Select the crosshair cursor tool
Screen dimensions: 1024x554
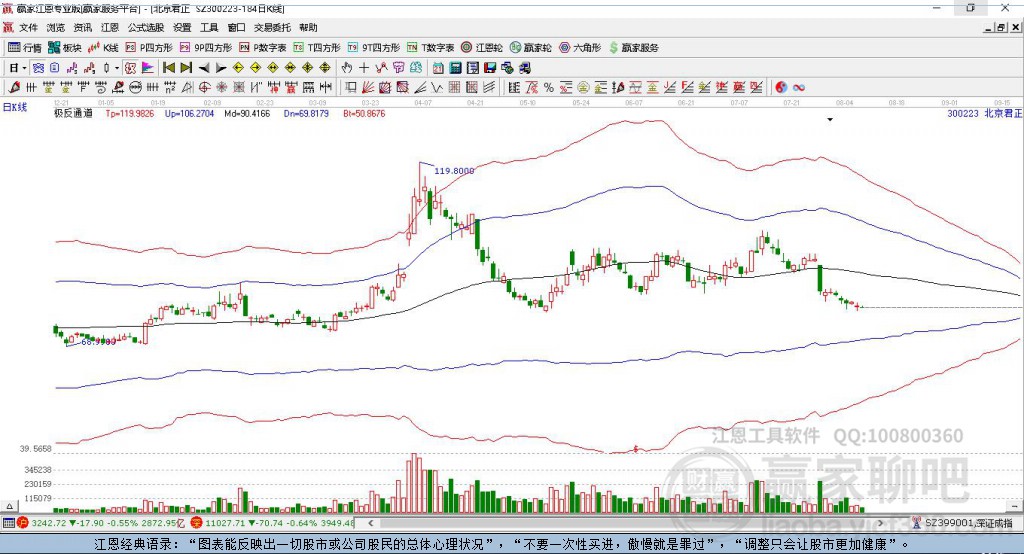coord(364,68)
